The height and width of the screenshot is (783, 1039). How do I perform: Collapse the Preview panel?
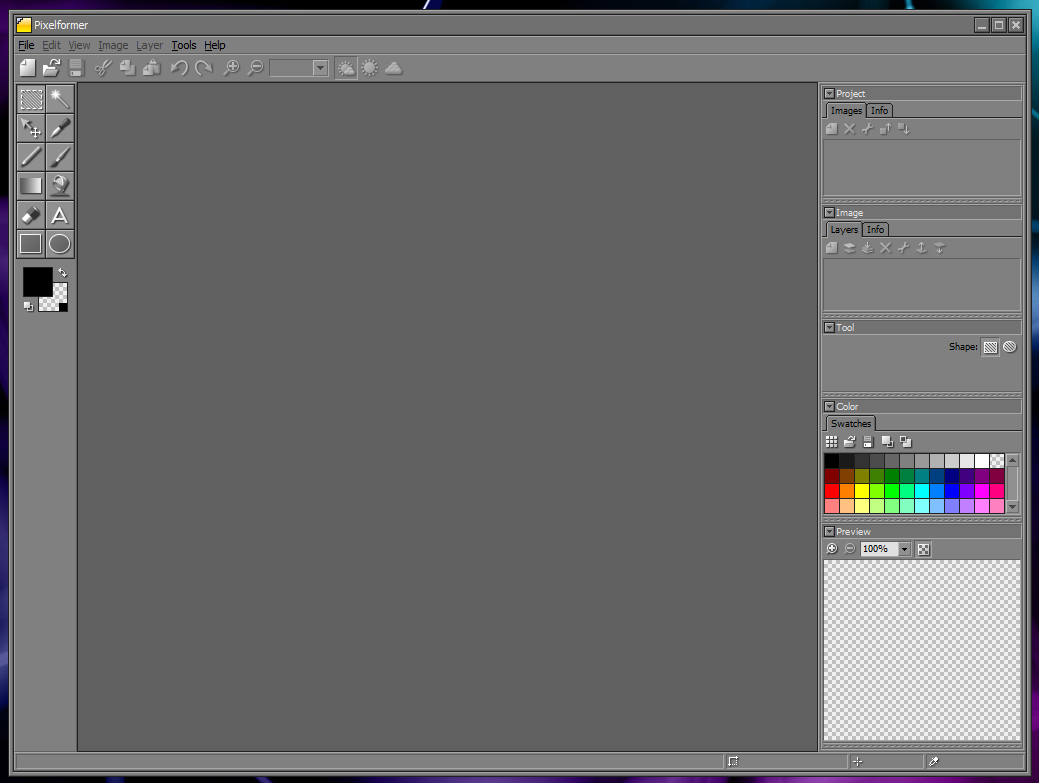tap(829, 532)
